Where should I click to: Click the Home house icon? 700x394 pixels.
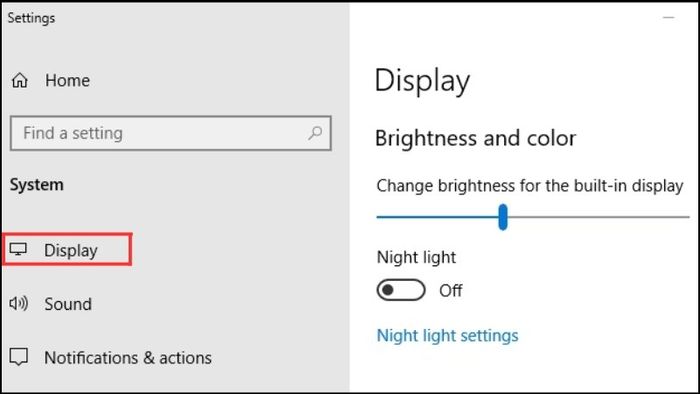tap(20, 81)
